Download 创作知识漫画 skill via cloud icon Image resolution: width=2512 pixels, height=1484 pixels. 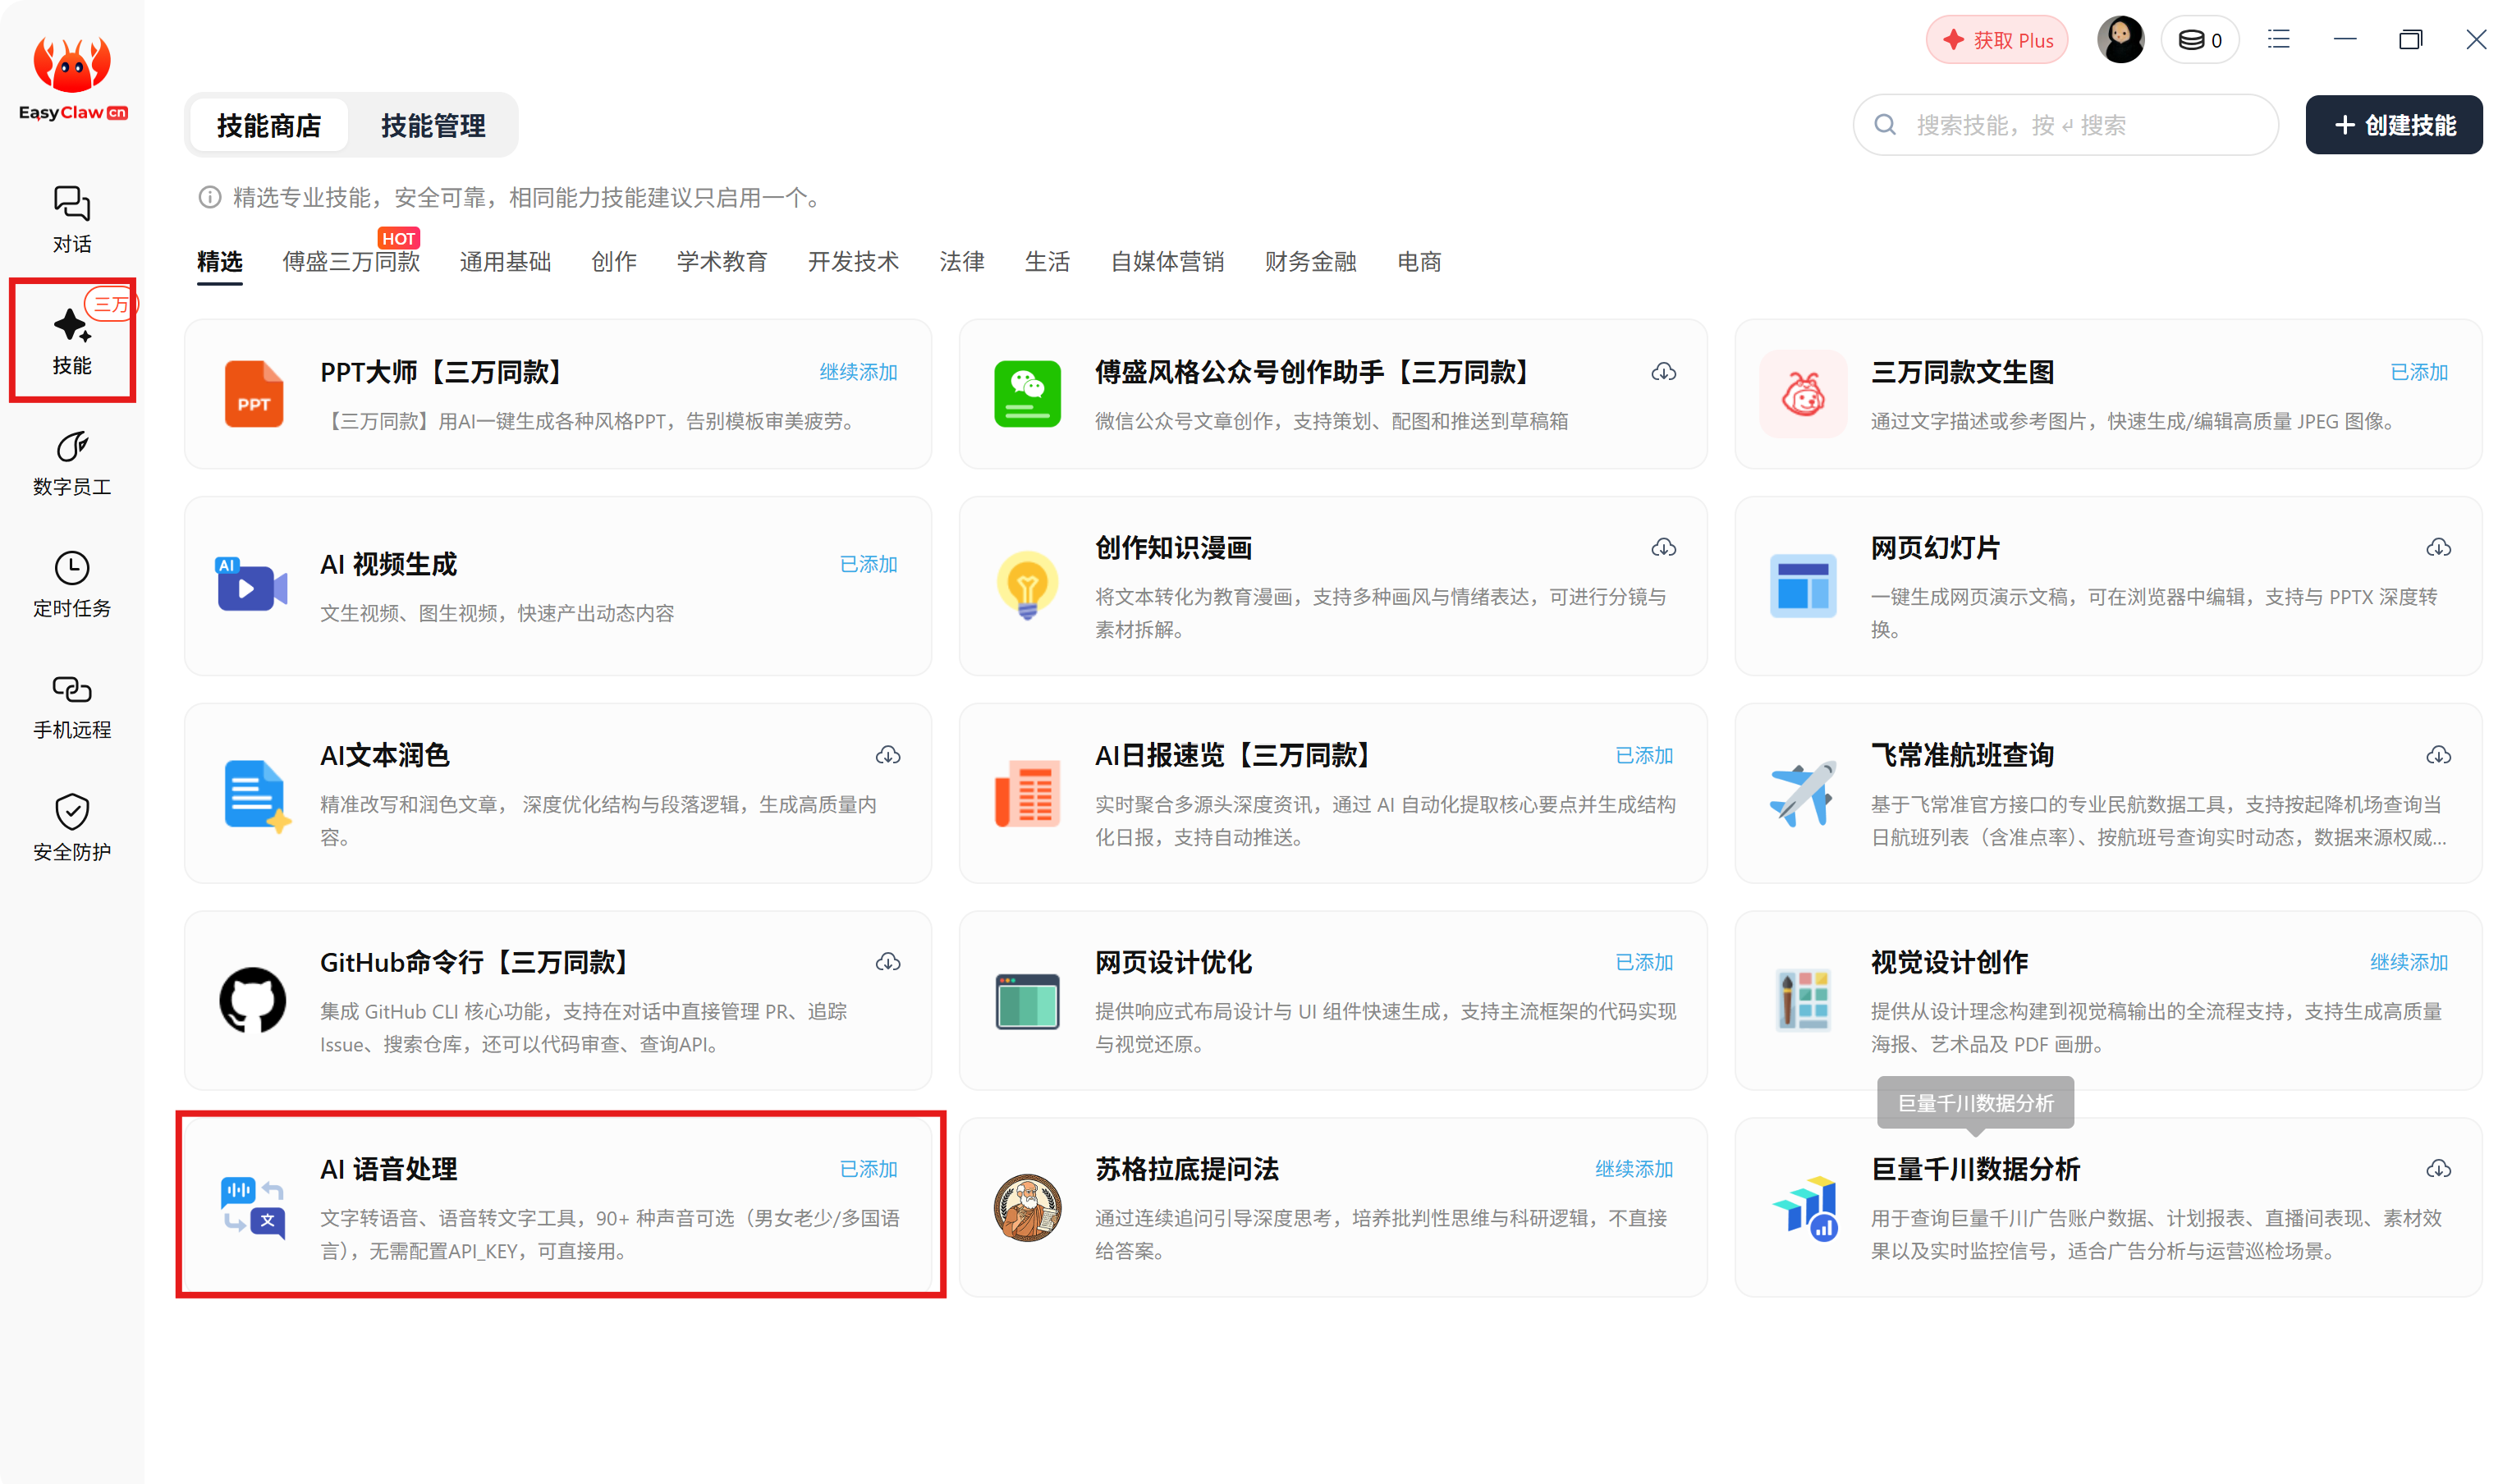point(1664,547)
